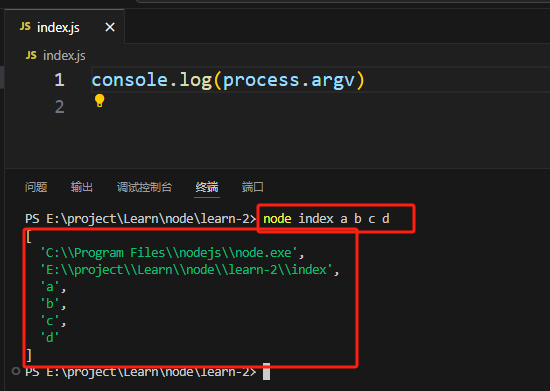550x391 pixels.
Task: Open the 问题 panel tab
Action: (36, 187)
